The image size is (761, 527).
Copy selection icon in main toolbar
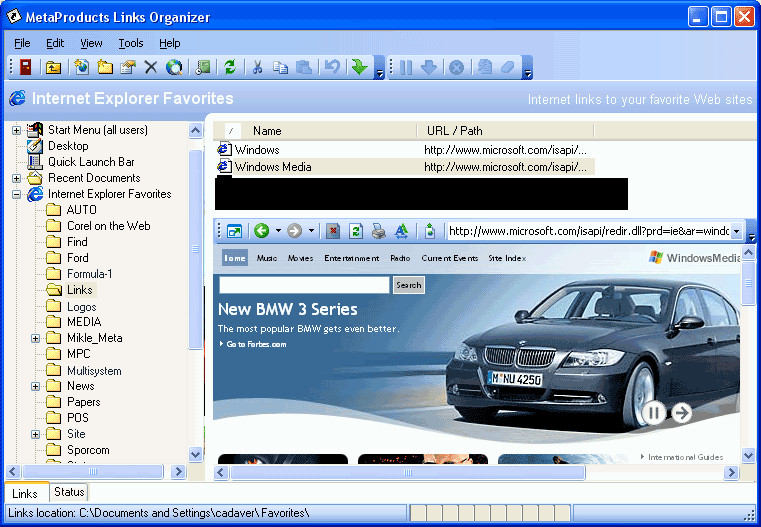[x=280, y=67]
